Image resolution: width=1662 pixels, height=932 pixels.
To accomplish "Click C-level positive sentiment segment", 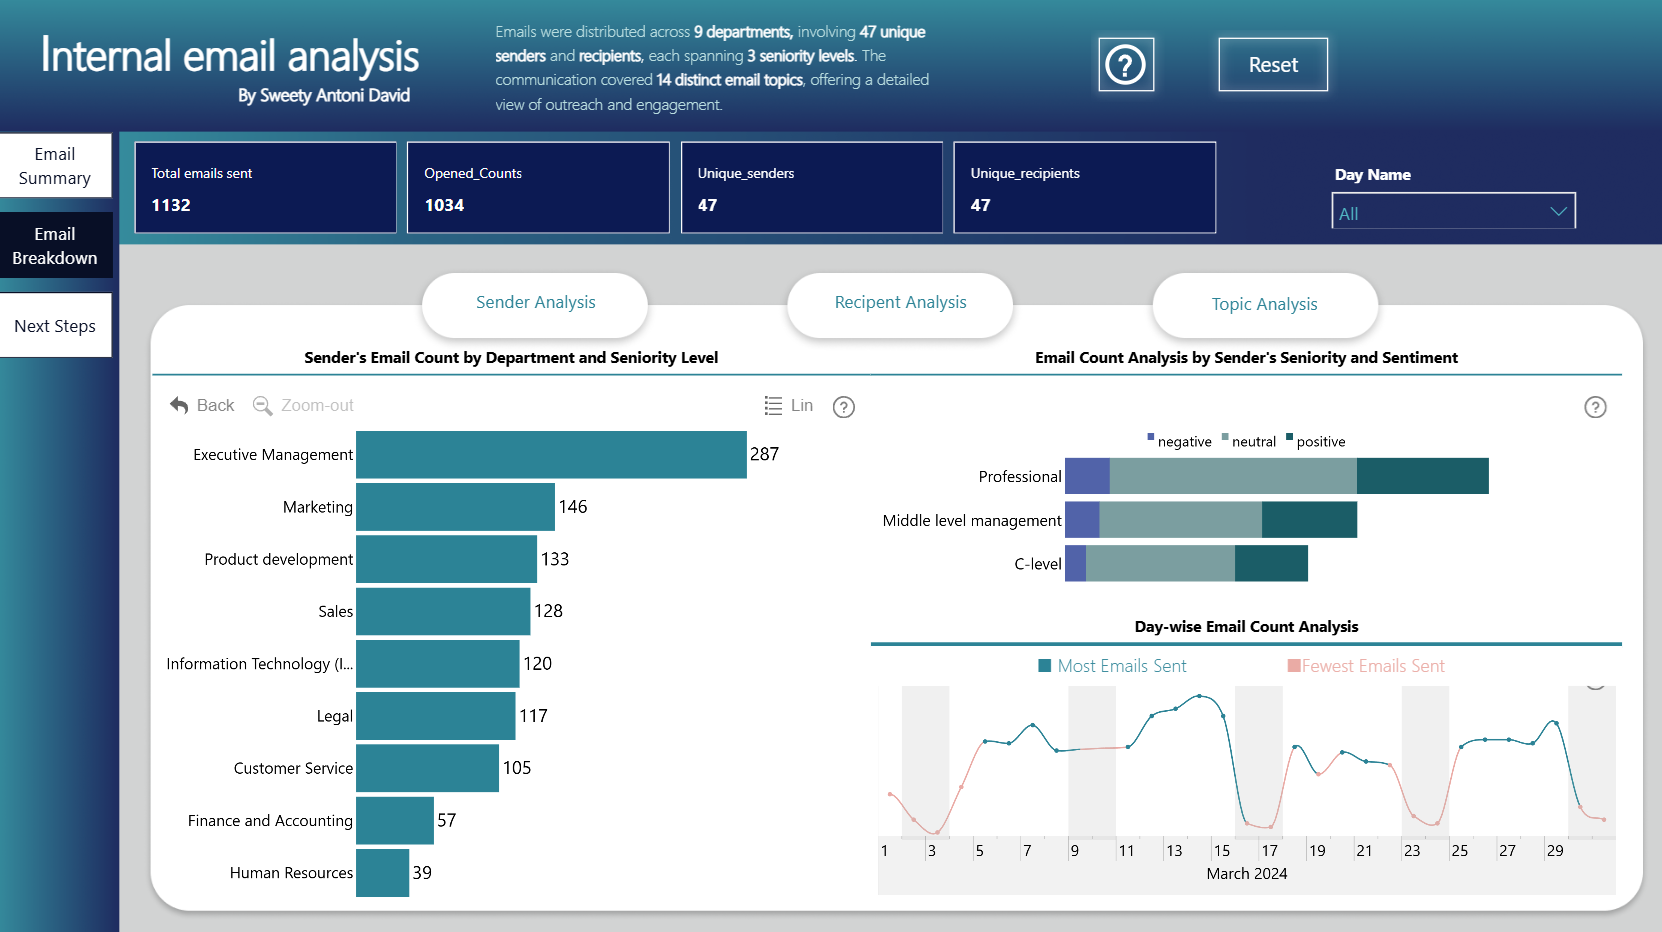I will point(1271,564).
